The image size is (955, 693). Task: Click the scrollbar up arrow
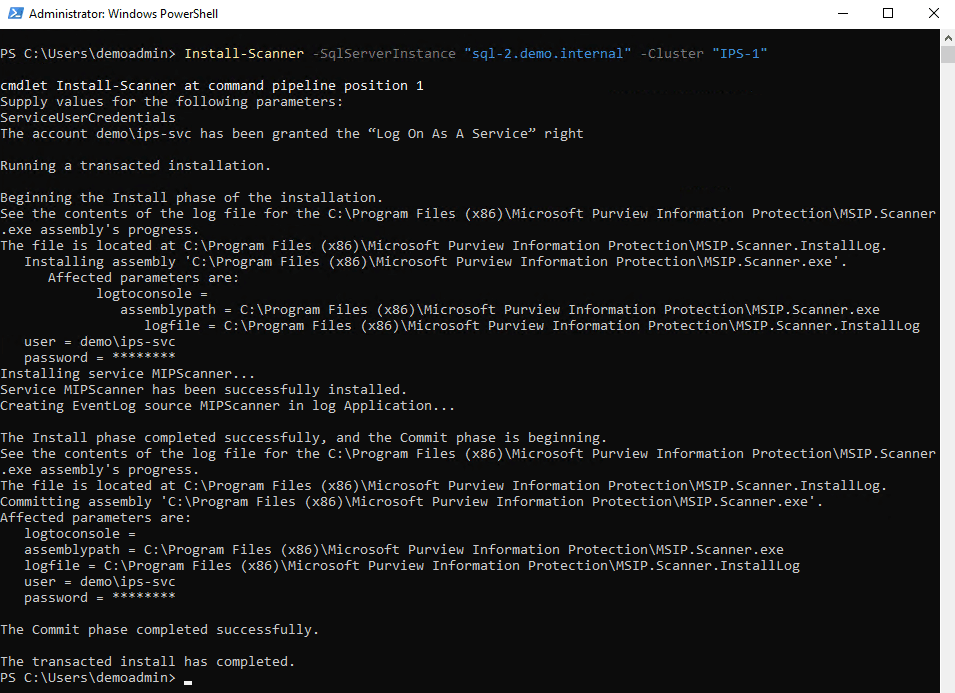[x=946, y=37]
